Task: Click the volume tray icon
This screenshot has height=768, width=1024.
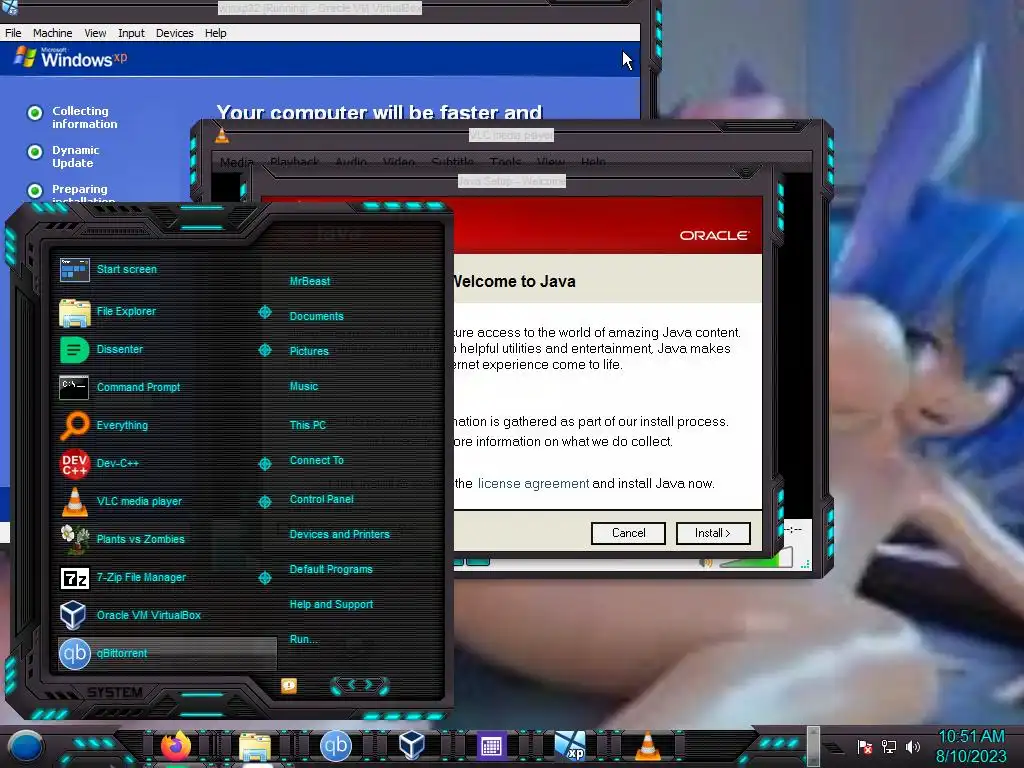Action: point(912,747)
